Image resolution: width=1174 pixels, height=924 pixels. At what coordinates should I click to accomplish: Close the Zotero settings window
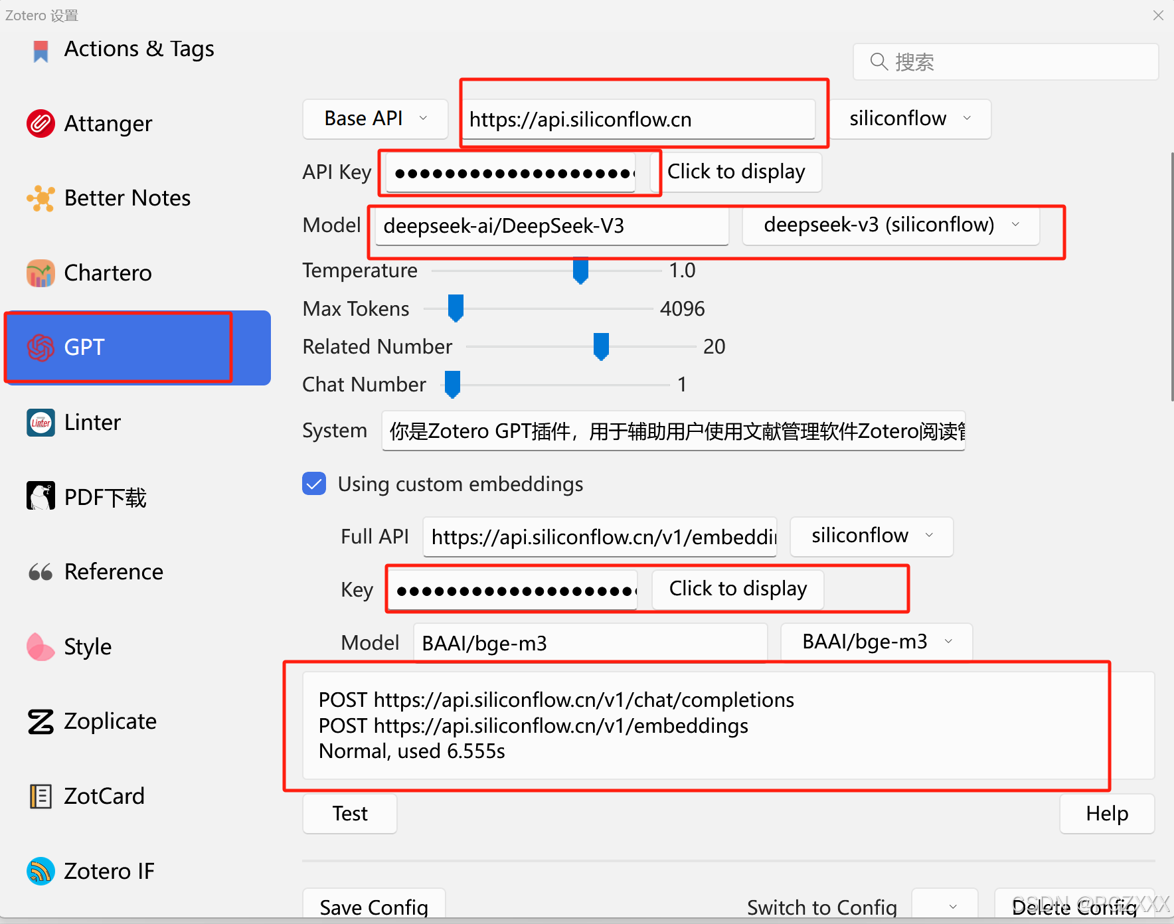(1158, 15)
